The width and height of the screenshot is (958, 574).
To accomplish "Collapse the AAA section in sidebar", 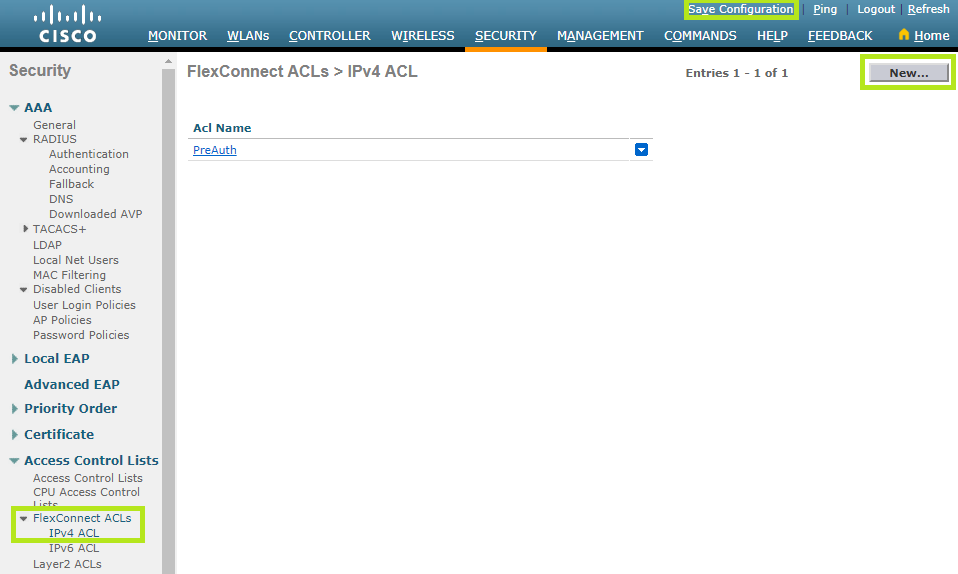I will (14, 108).
